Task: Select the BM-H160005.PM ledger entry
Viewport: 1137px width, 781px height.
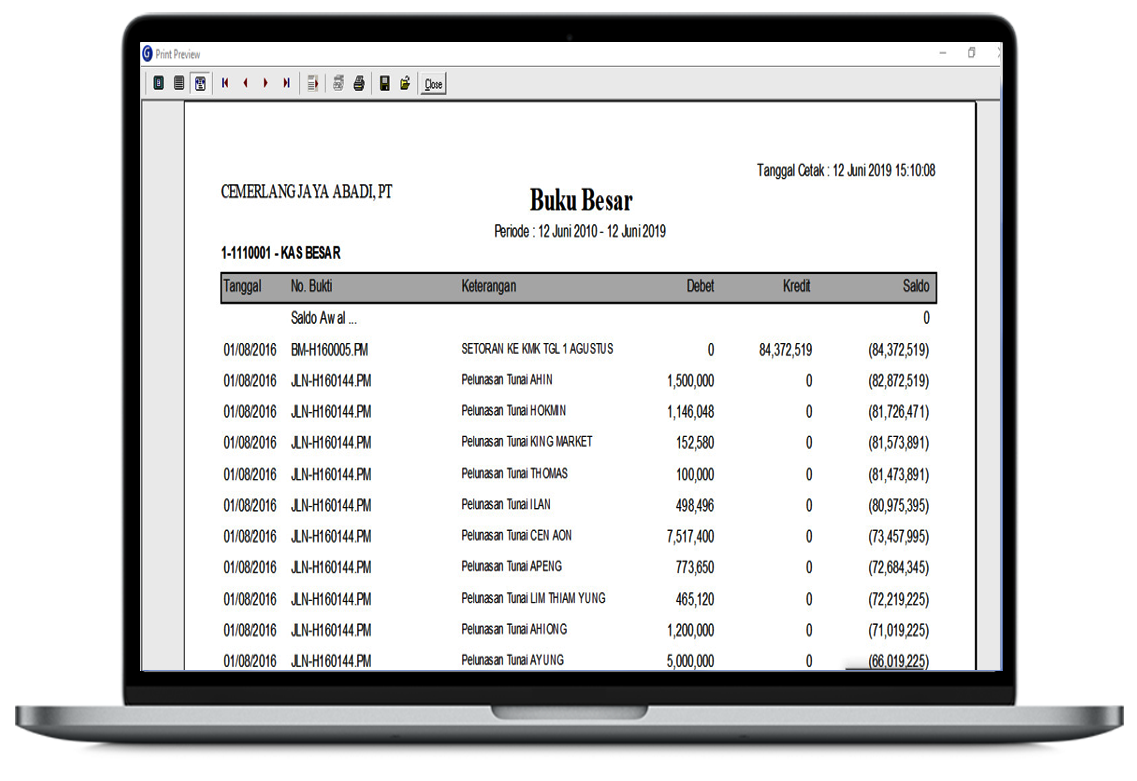Action: [330, 350]
